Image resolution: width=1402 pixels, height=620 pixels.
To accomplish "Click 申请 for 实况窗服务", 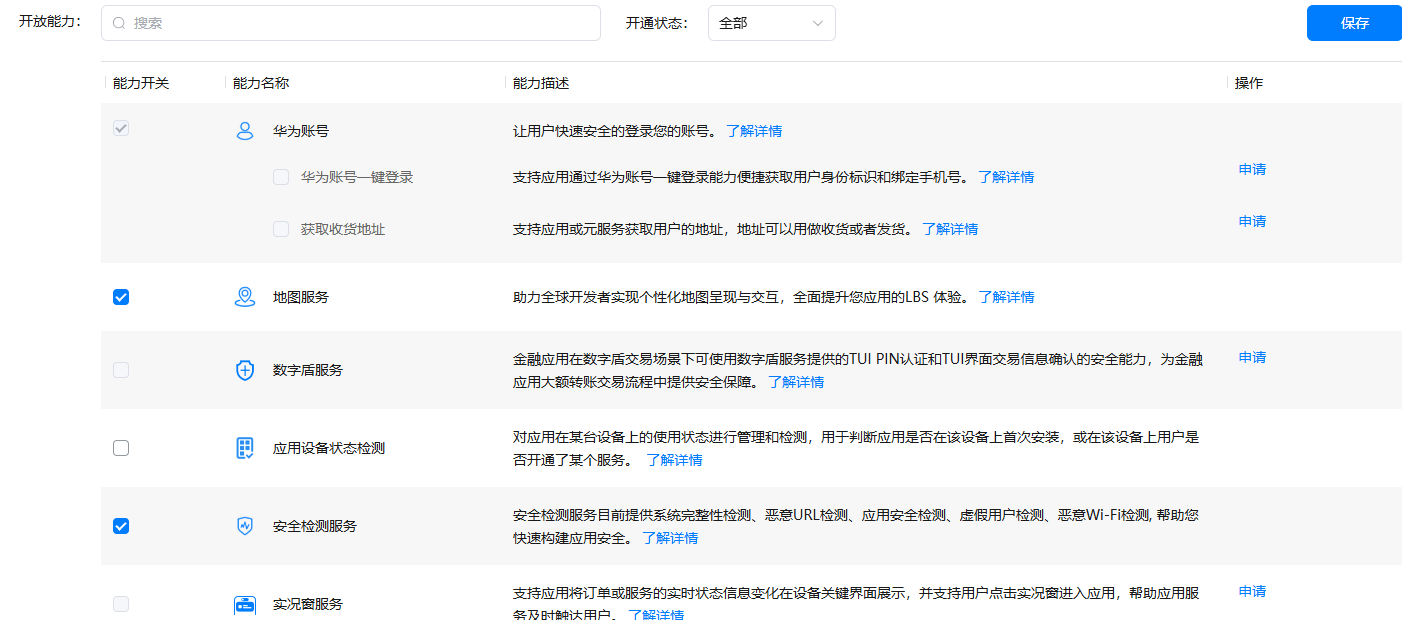I will coord(1252,591).
